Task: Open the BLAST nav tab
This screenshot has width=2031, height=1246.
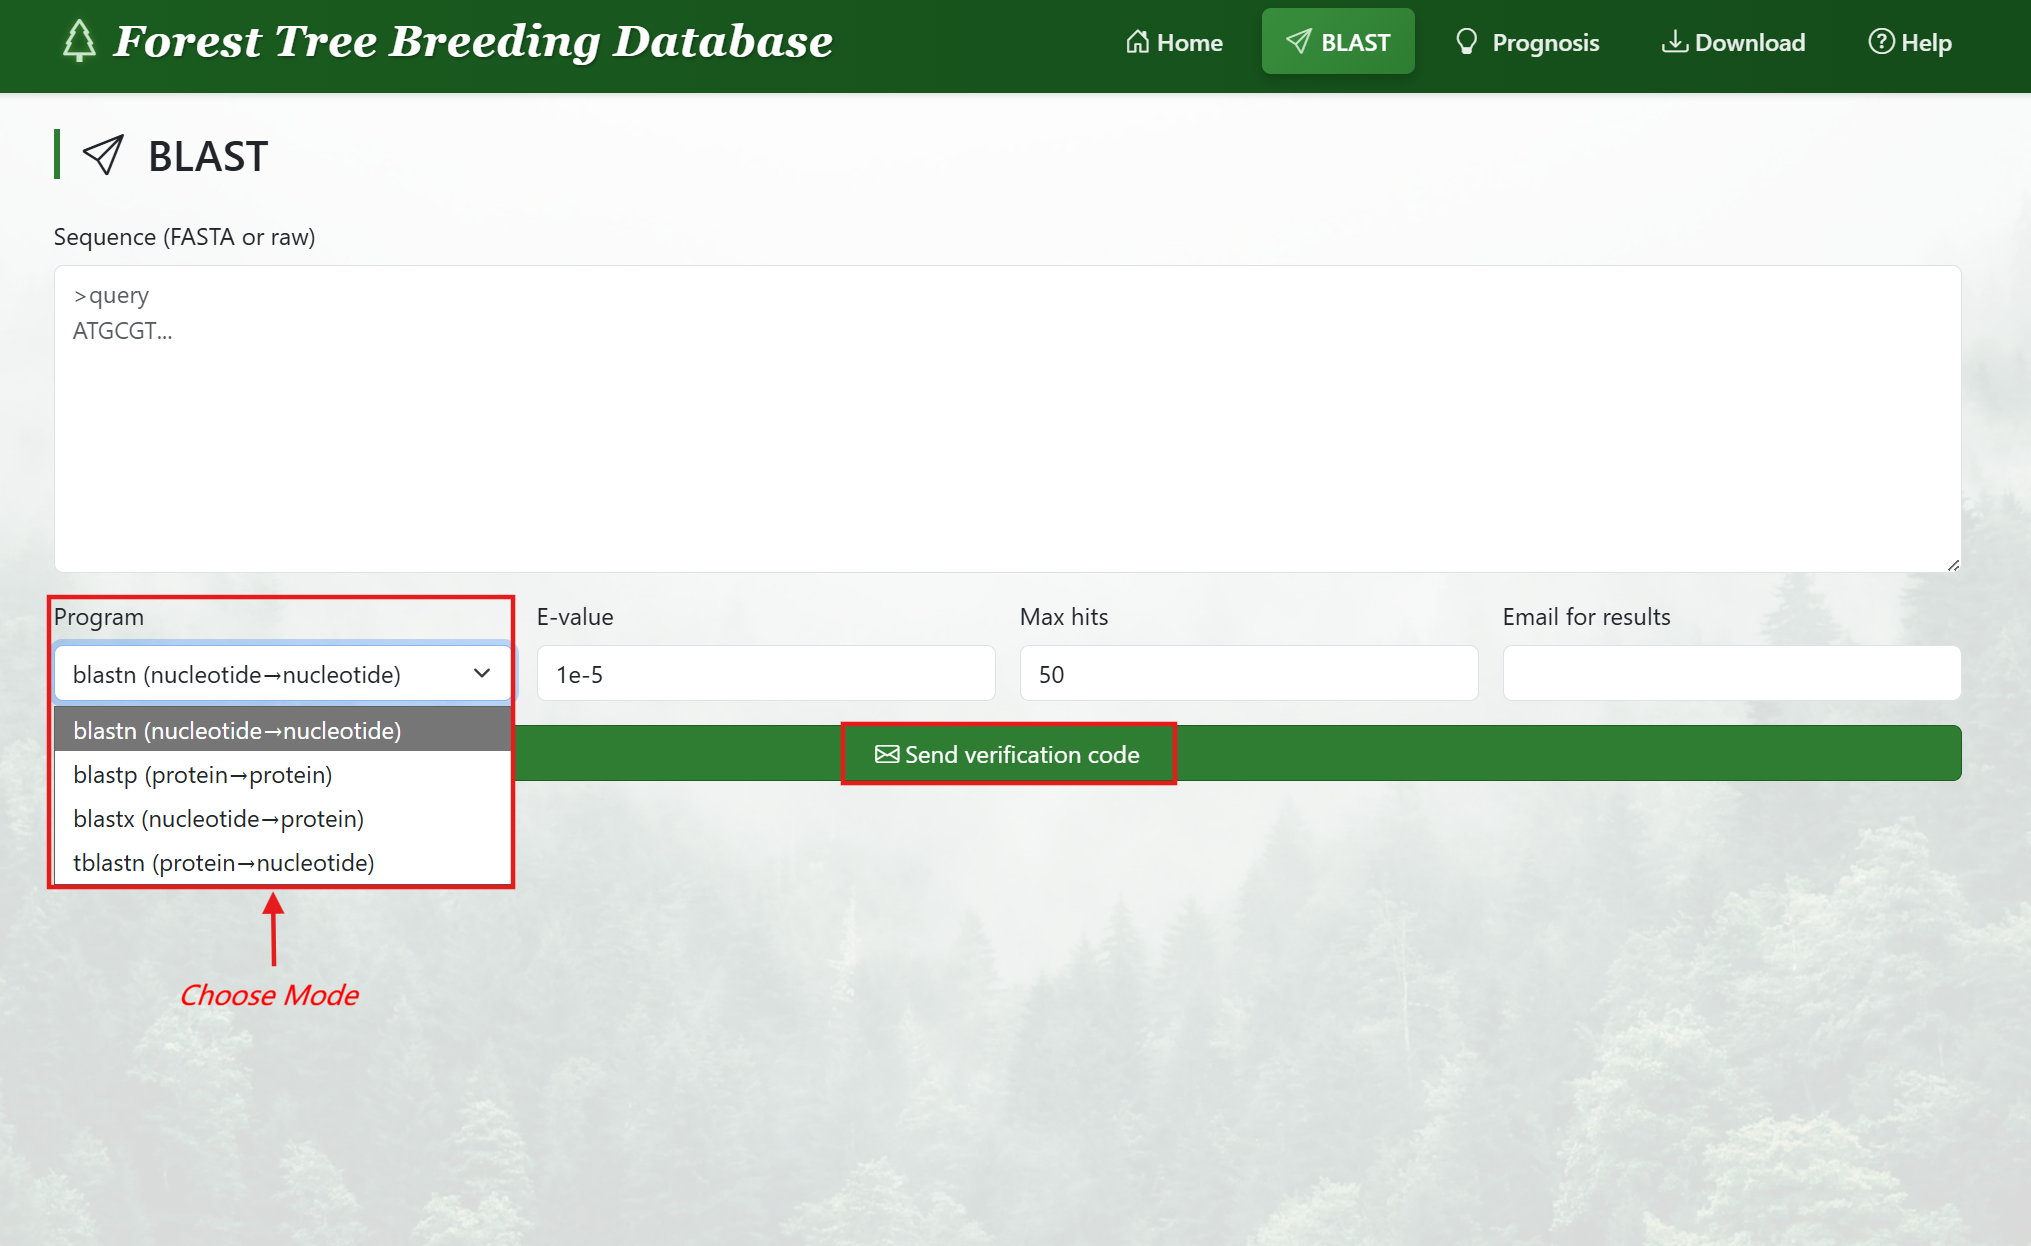Action: click(x=1338, y=42)
